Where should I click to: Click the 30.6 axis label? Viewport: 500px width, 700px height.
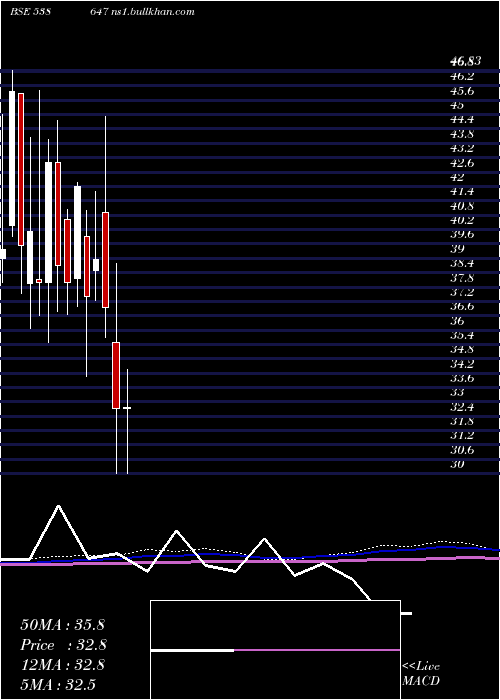pyautogui.click(x=462, y=450)
